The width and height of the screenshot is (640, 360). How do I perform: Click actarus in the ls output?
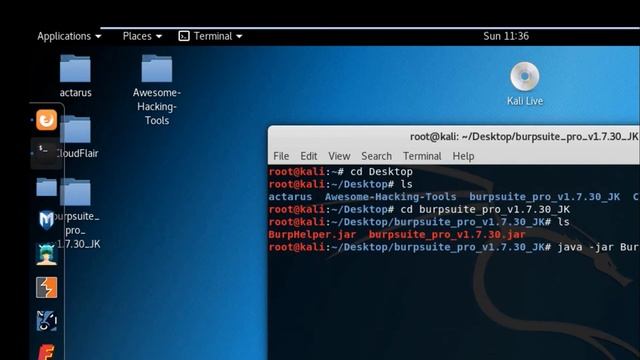pos(290,197)
